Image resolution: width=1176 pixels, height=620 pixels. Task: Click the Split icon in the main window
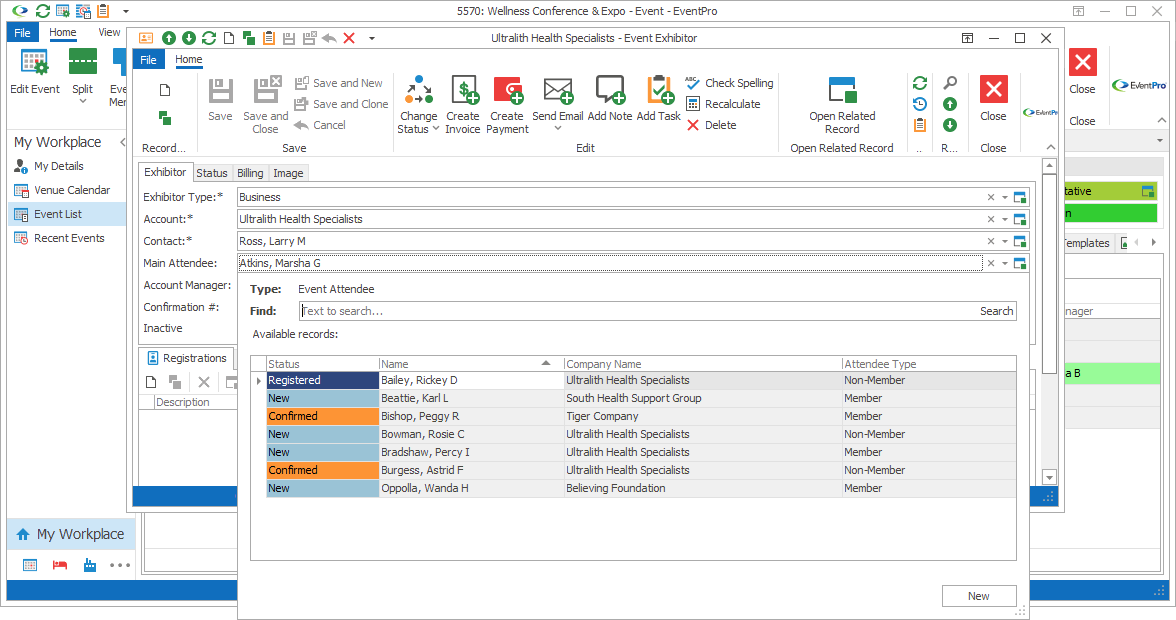(82, 62)
